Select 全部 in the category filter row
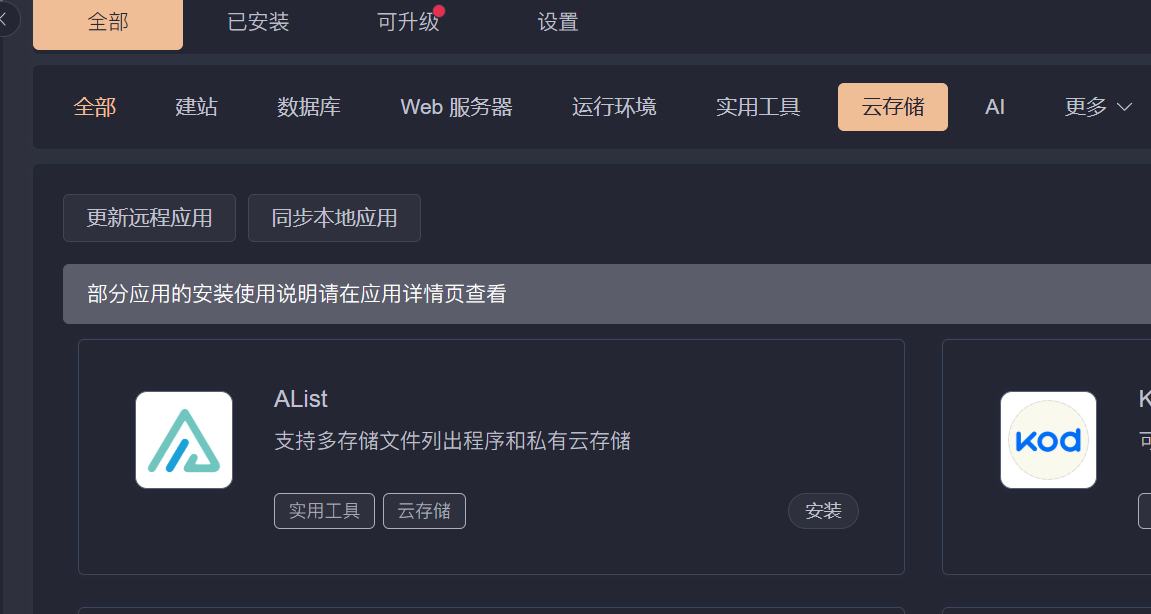The width and height of the screenshot is (1151, 614). (95, 107)
